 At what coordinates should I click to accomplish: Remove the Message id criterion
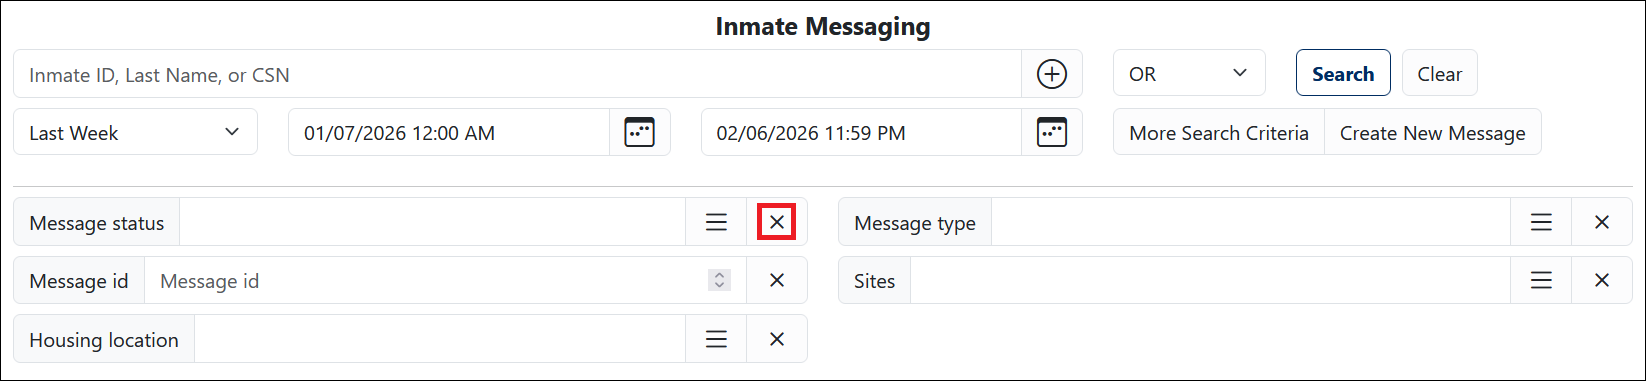[777, 280]
